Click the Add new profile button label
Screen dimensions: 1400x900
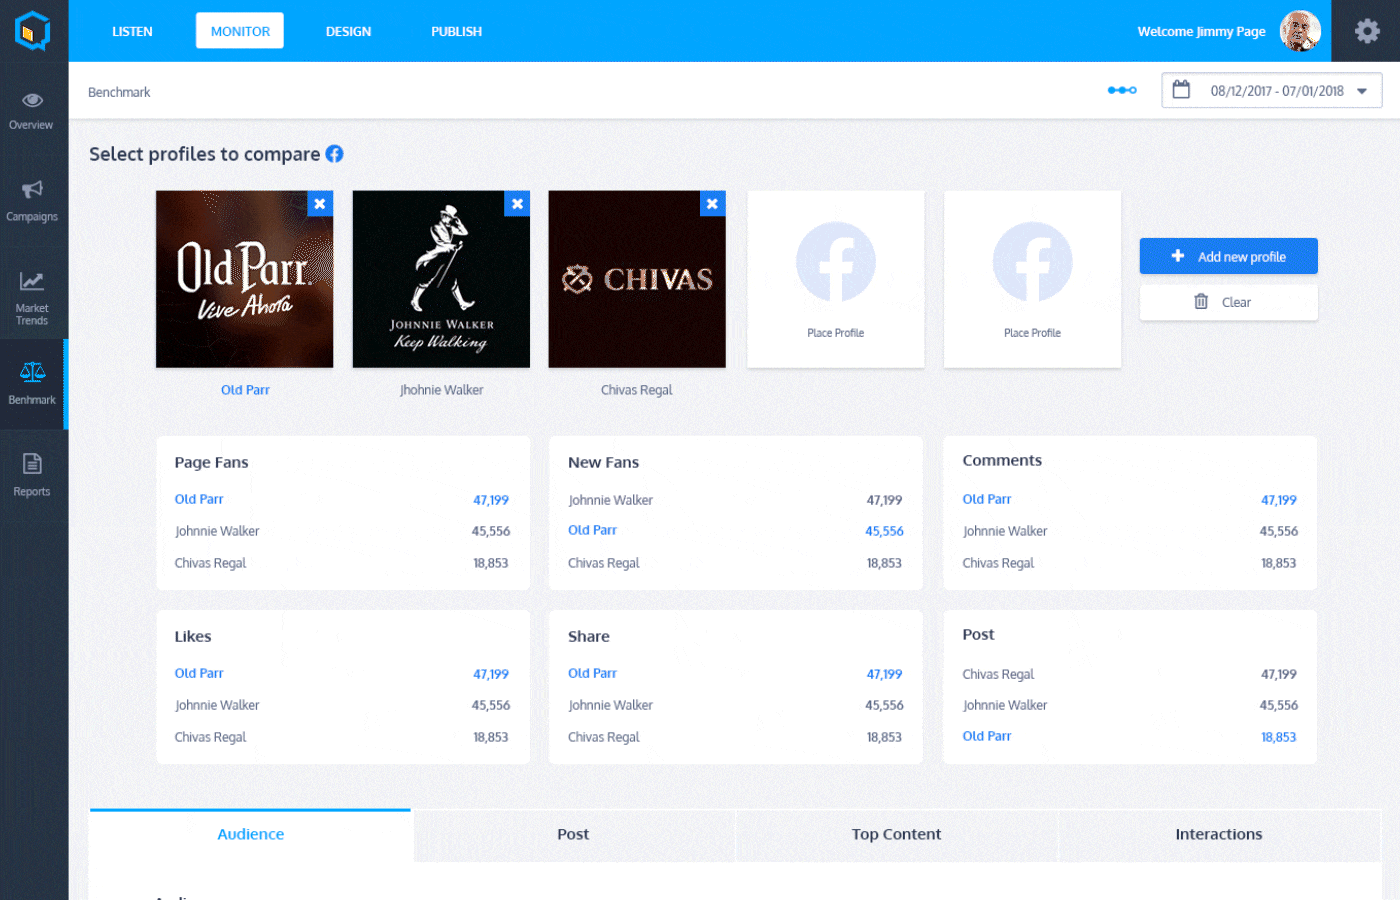click(1242, 257)
